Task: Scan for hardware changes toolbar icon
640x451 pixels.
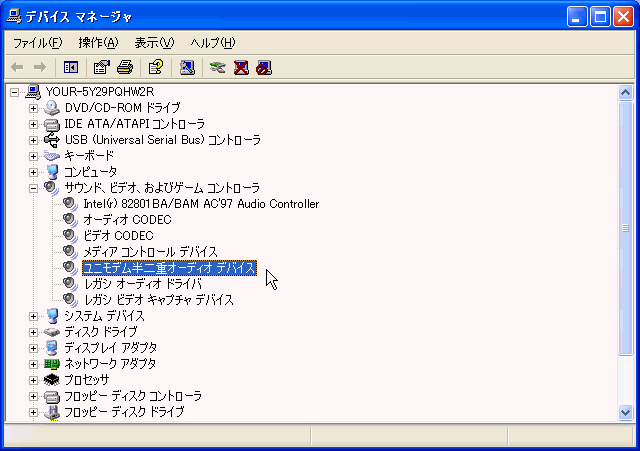Action: 187,67
